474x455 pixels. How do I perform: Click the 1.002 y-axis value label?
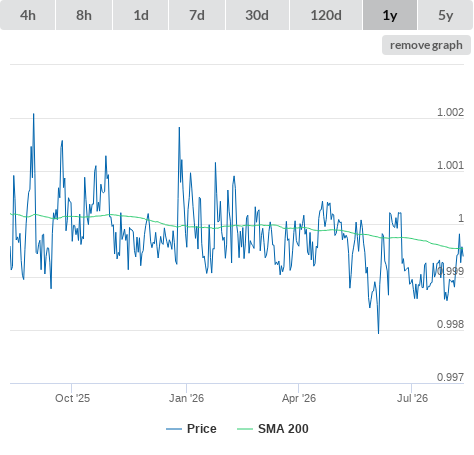(x=450, y=112)
